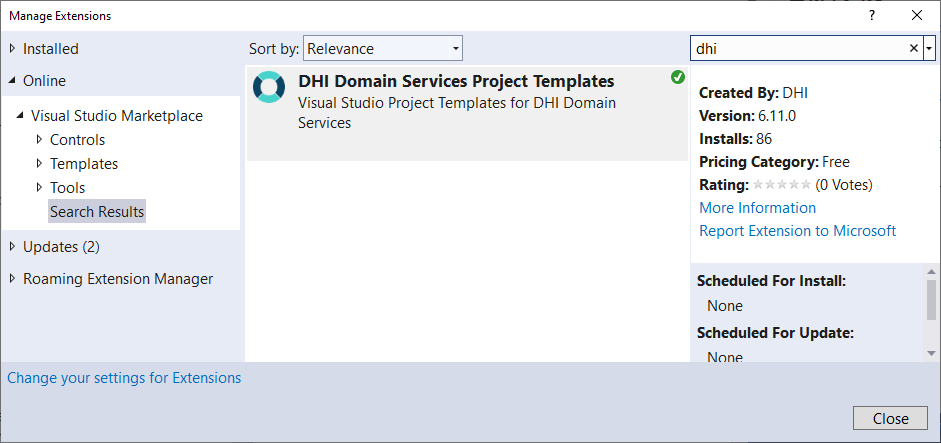Click Report Extension to Microsoft link
The height and width of the screenshot is (443, 941).
pos(798,231)
